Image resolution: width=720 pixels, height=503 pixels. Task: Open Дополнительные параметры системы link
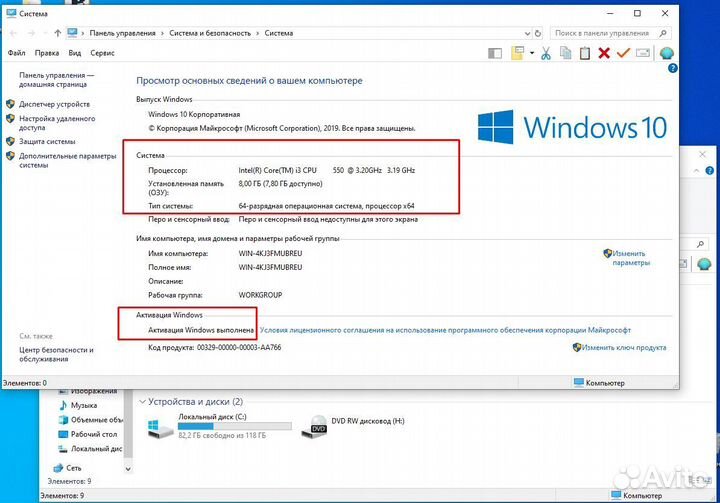pyautogui.click(x=68, y=160)
